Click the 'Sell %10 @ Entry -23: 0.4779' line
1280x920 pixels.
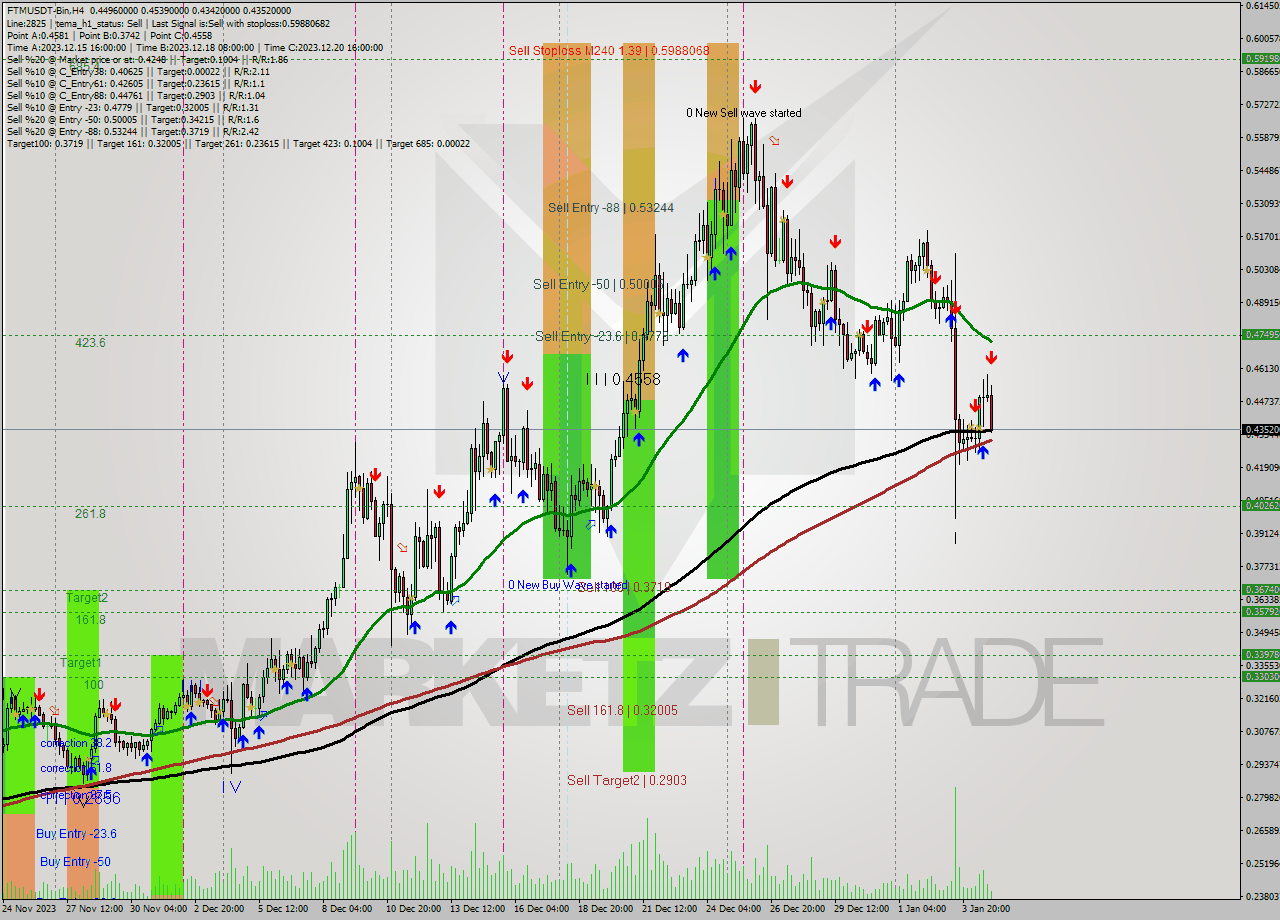point(132,107)
